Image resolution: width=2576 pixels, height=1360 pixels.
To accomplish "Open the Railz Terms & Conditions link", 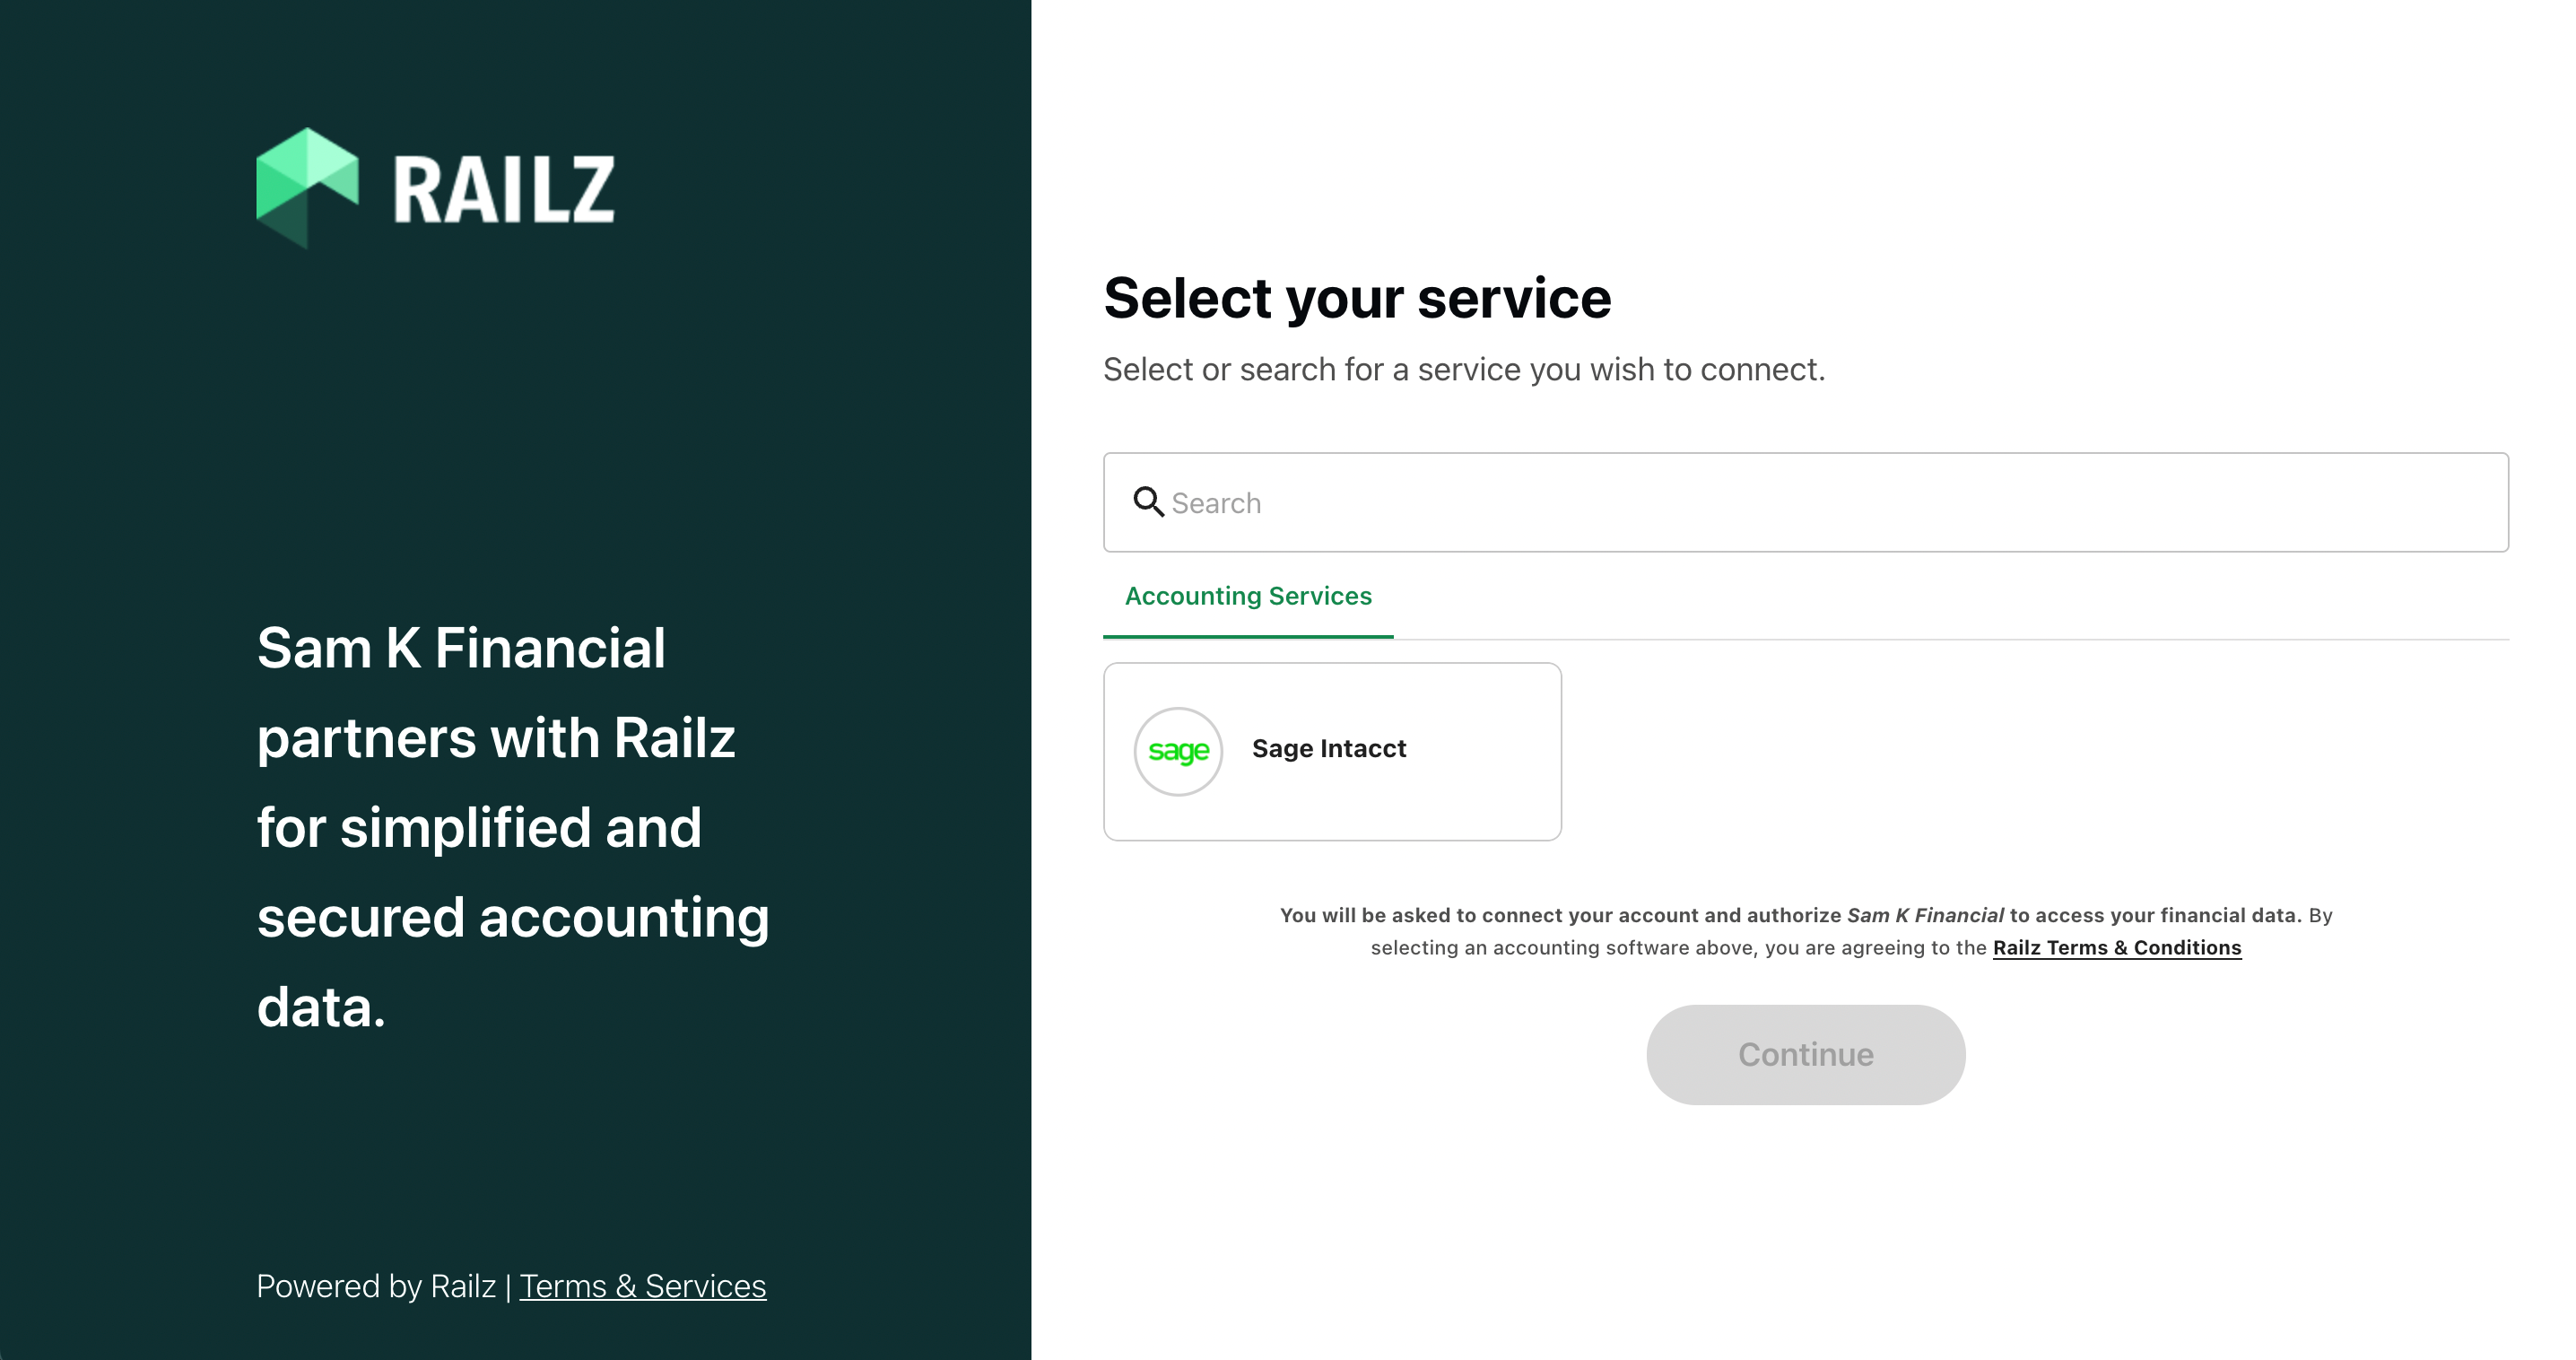I will click(x=2116, y=948).
